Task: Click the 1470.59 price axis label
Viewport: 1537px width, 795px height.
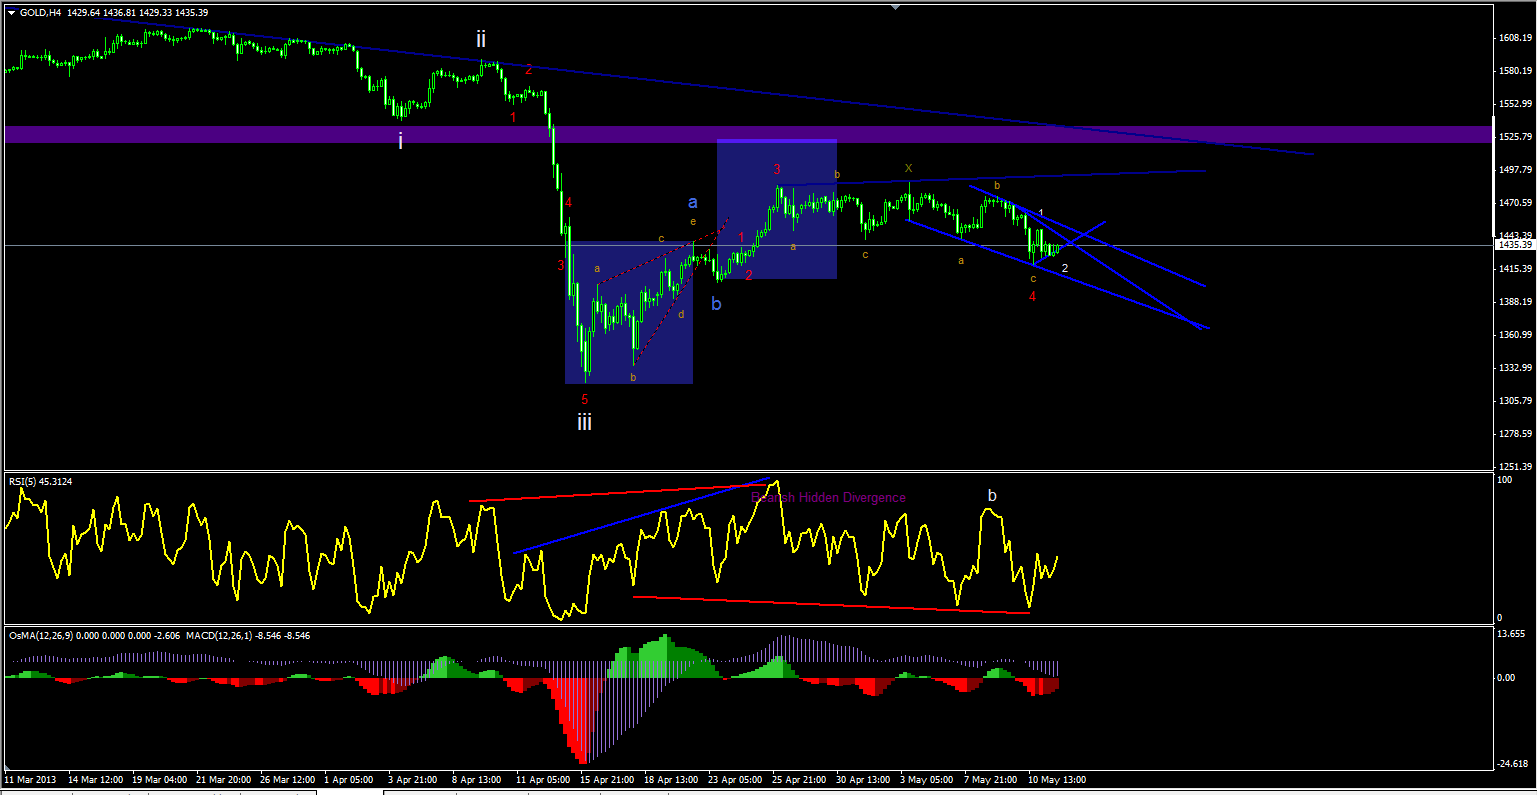Action: [x=1517, y=203]
